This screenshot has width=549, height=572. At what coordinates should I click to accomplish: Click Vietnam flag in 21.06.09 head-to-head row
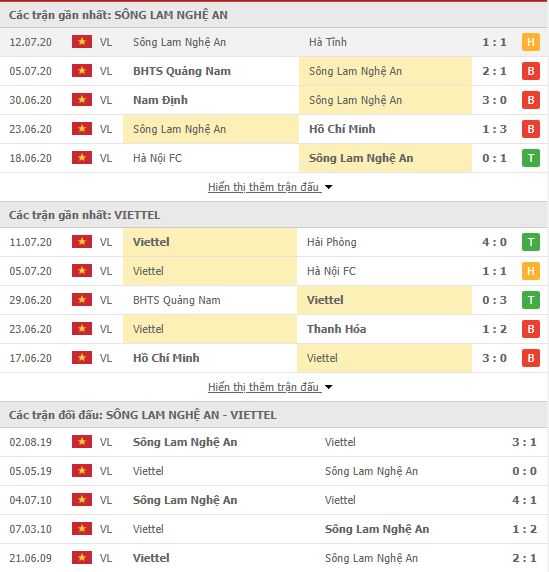pos(82,558)
